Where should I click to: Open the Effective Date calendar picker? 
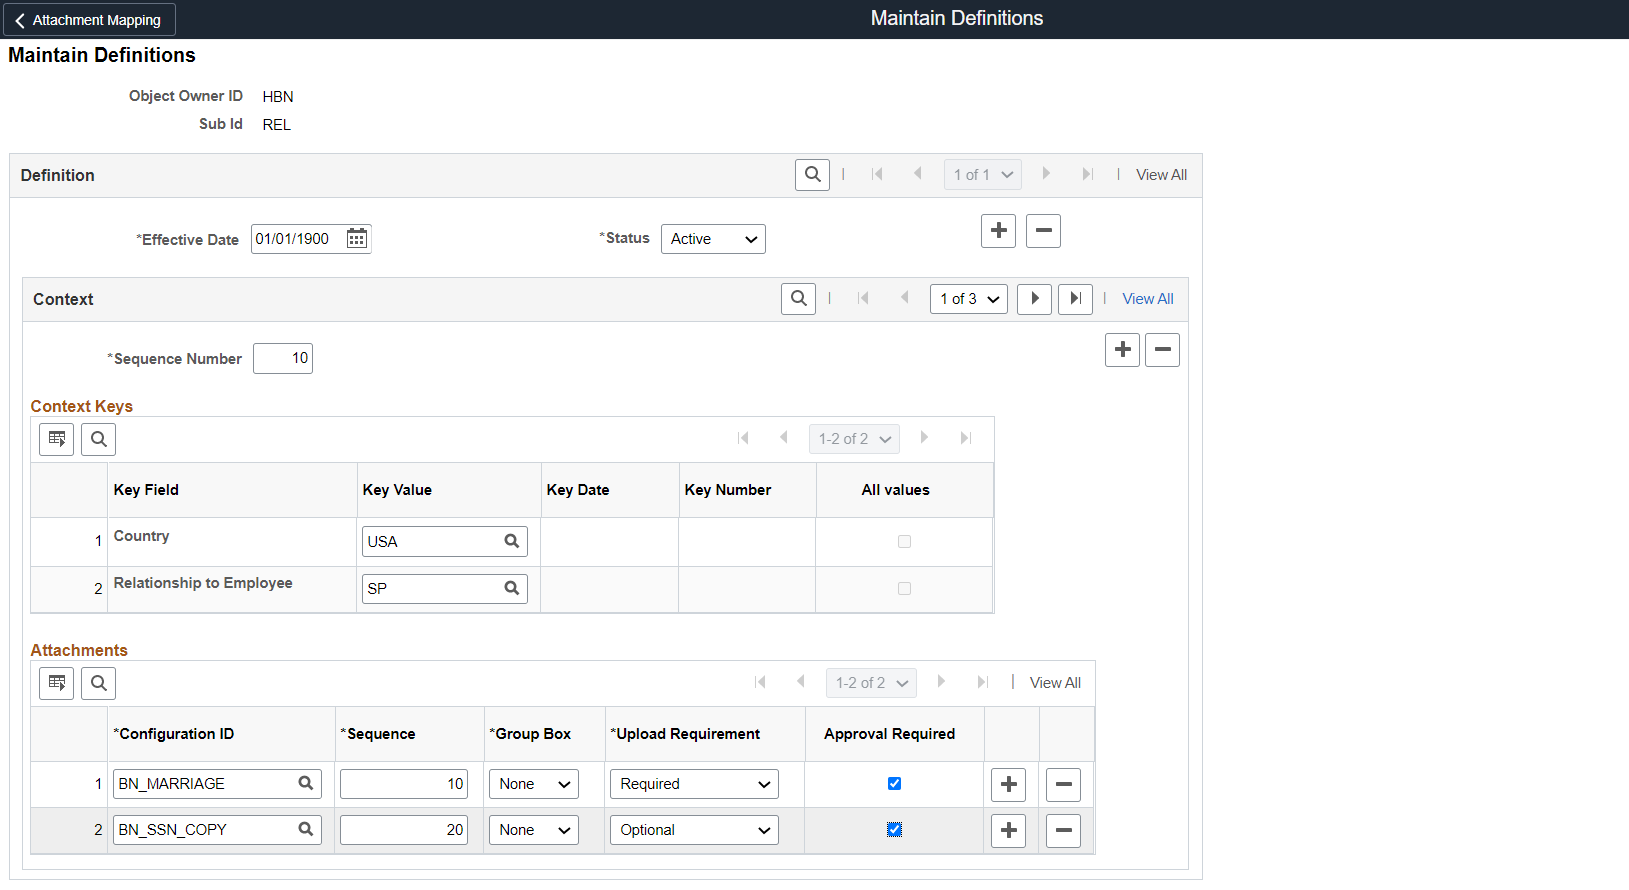coord(356,239)
